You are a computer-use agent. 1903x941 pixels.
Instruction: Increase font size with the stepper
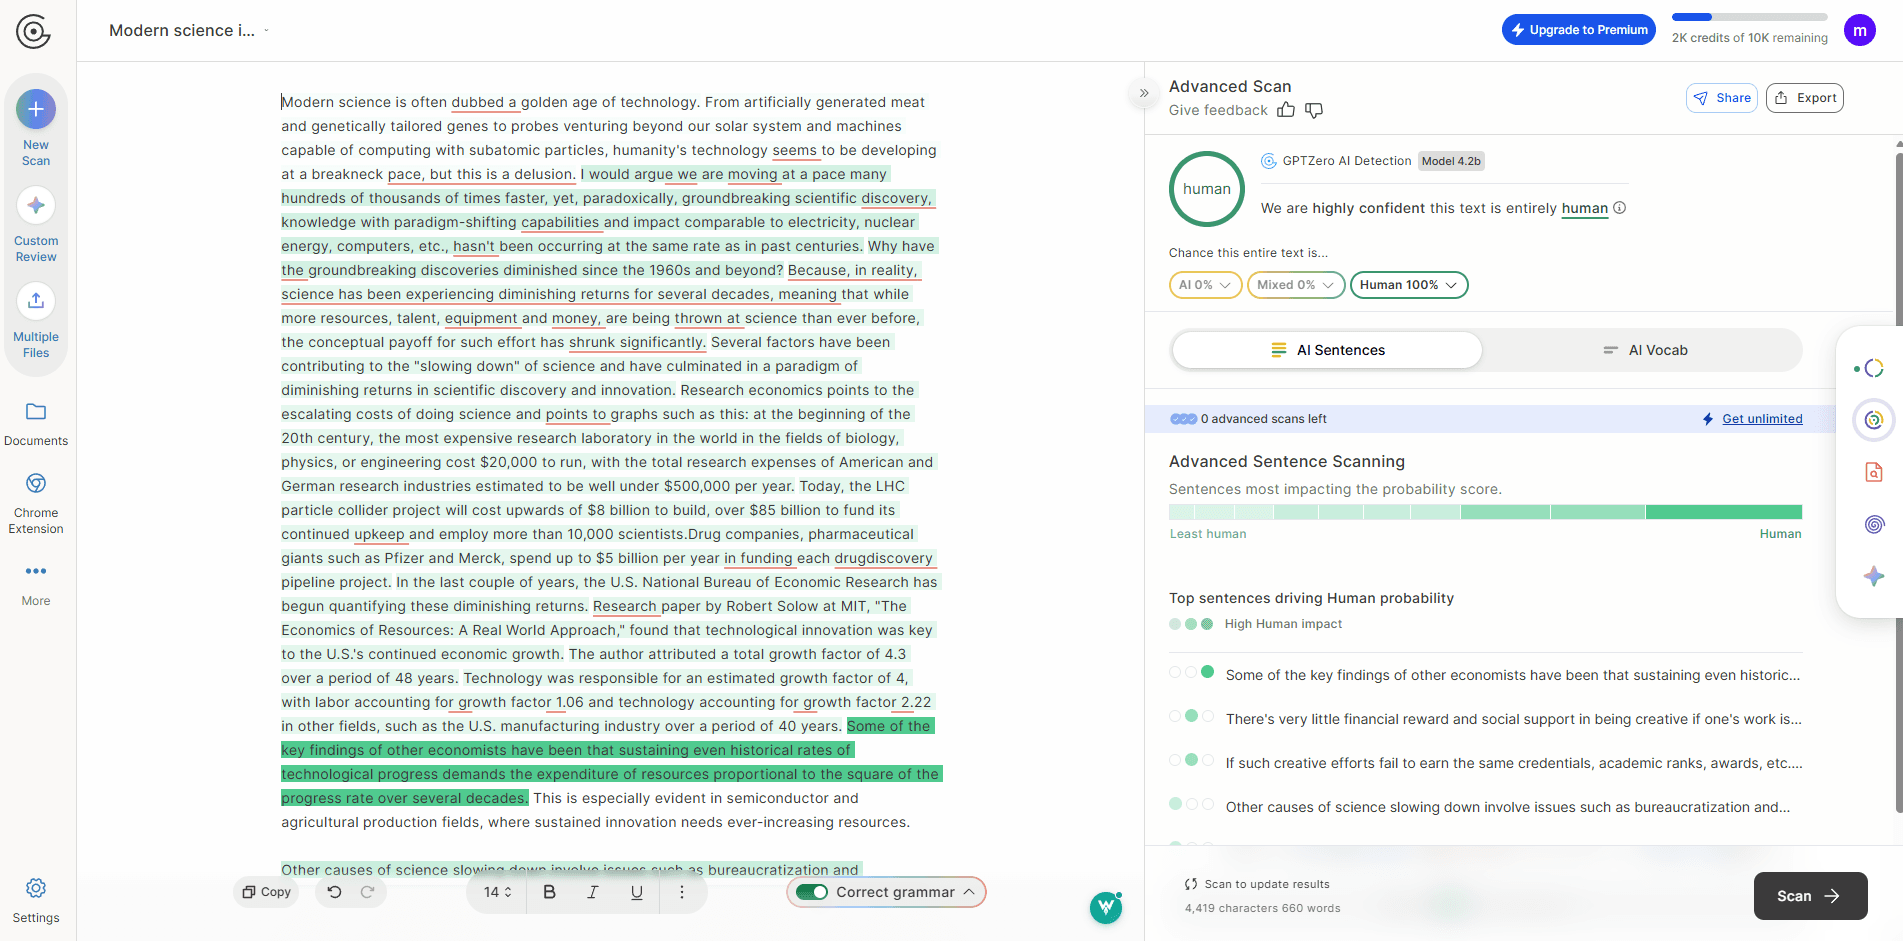507,887
